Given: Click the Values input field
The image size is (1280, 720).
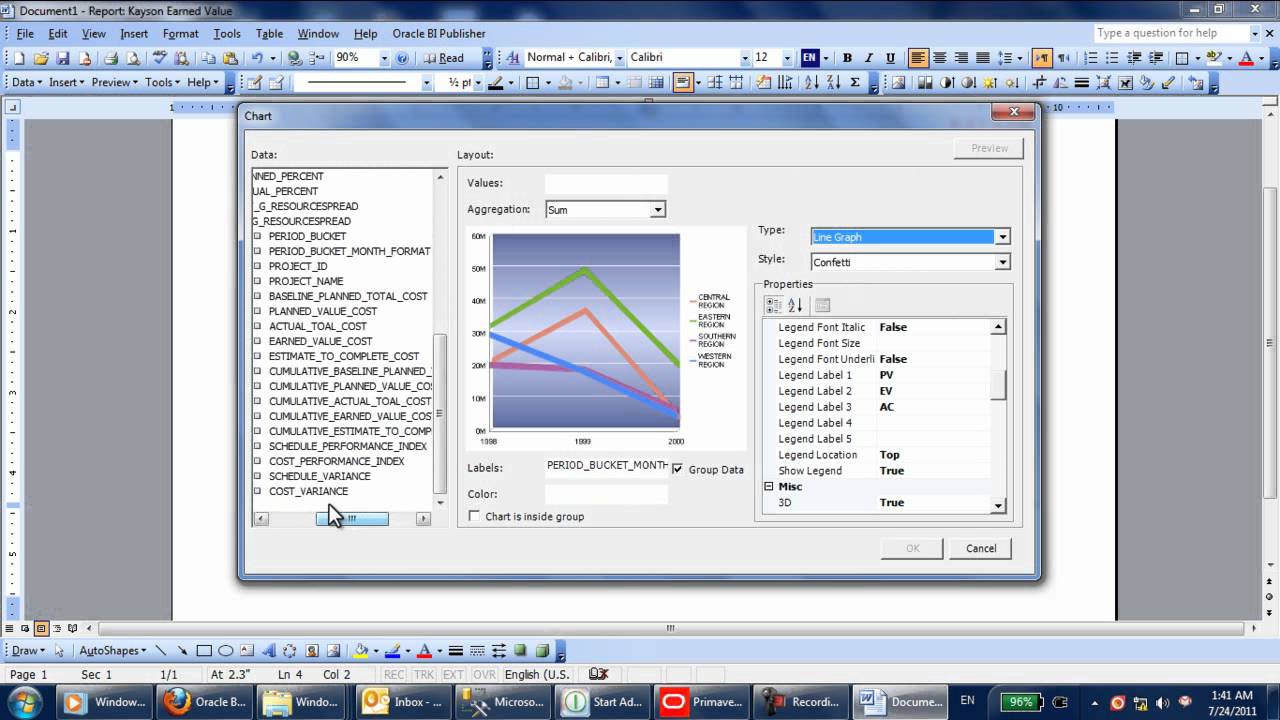Looking at the screenshot, I should pos(605,184).
